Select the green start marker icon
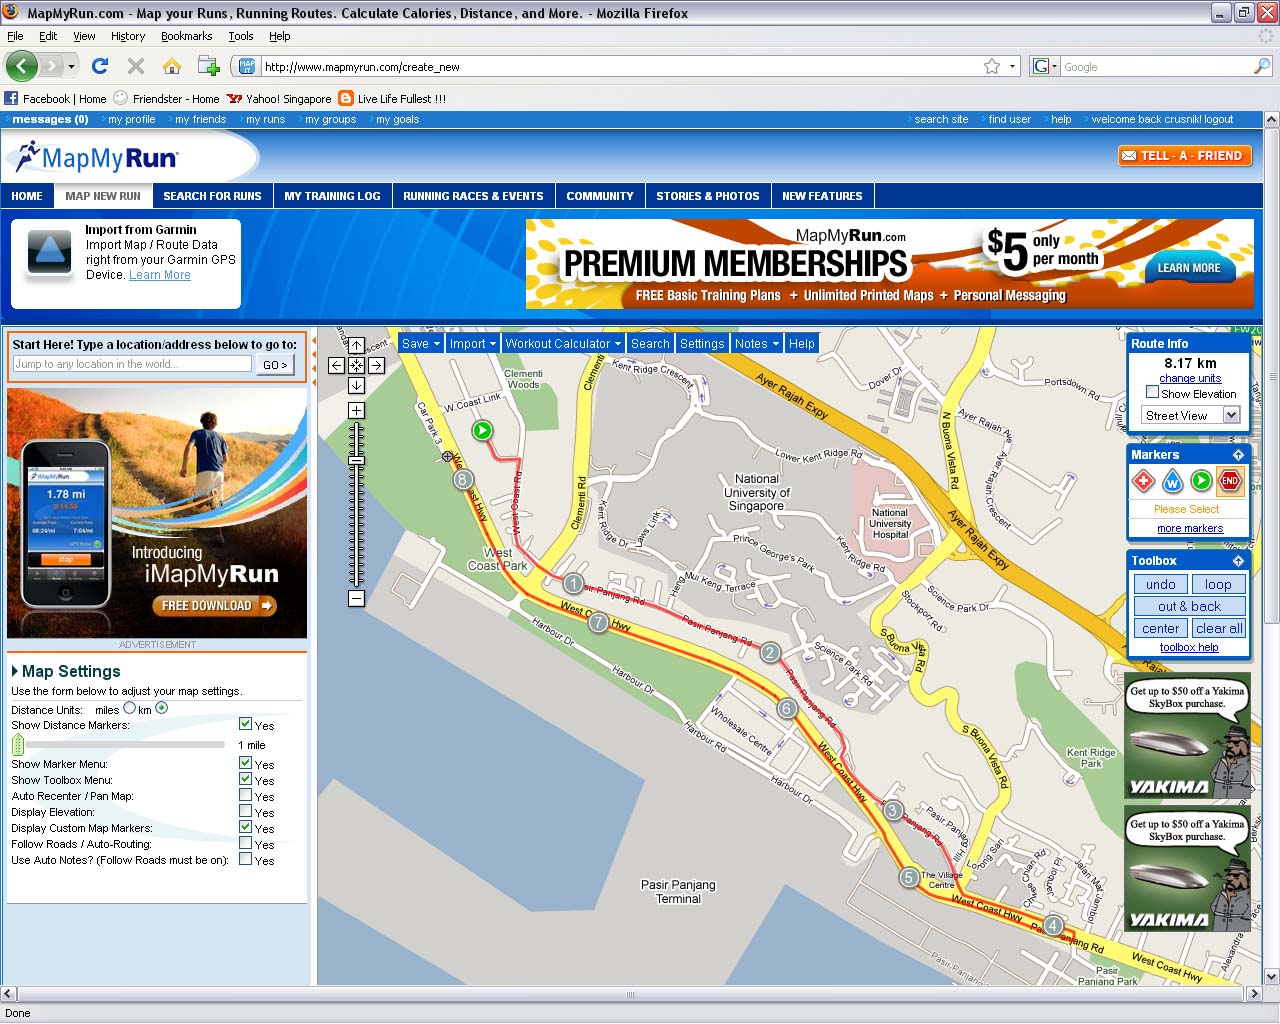Screen dimensions: 1280x1024 coord(1201,482)
